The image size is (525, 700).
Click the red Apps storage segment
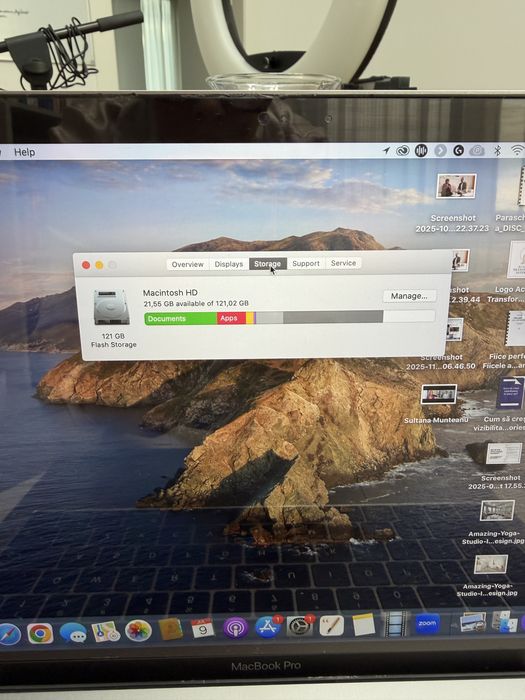click(231, 318)
